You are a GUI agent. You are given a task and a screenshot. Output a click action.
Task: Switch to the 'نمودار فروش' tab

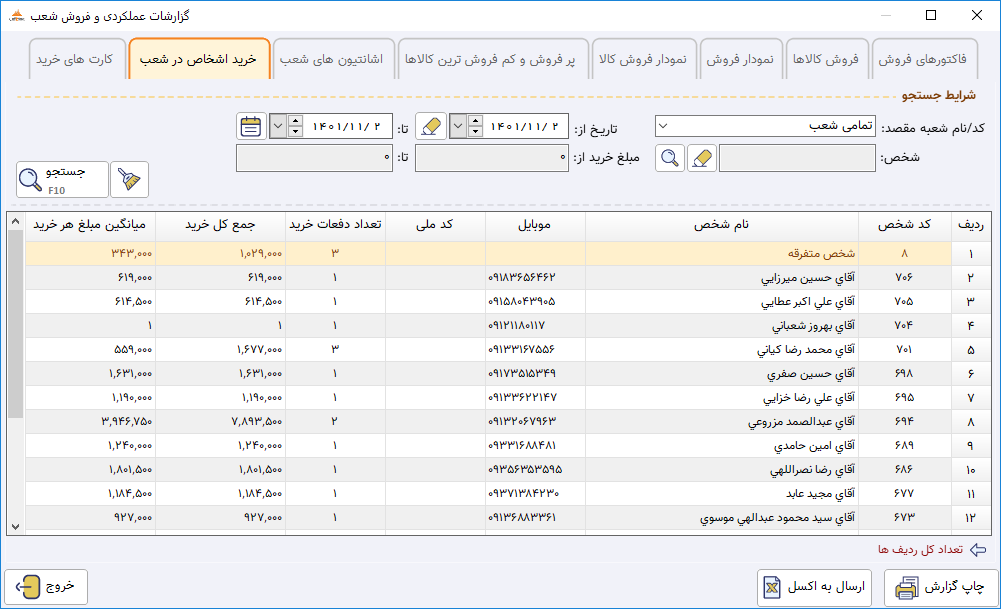[x=740, y=59]
